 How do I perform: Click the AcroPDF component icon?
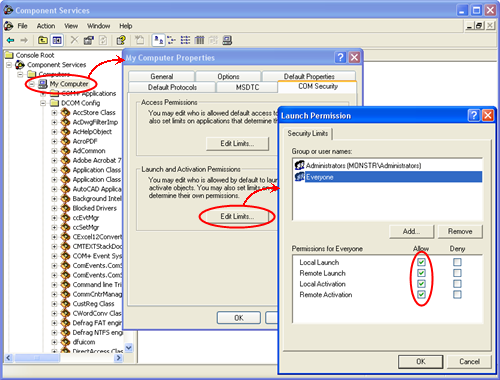pyautogui.click(x=65, y=141)
